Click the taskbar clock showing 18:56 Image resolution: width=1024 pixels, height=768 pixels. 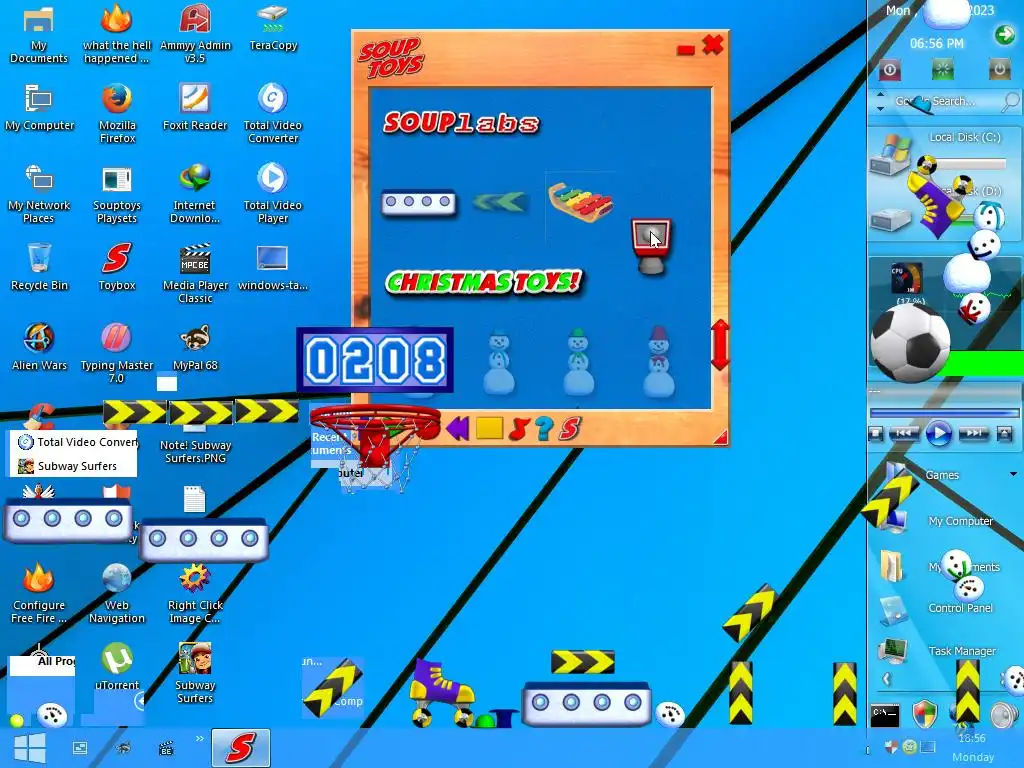pyautogui.click(x=972, y=738)
